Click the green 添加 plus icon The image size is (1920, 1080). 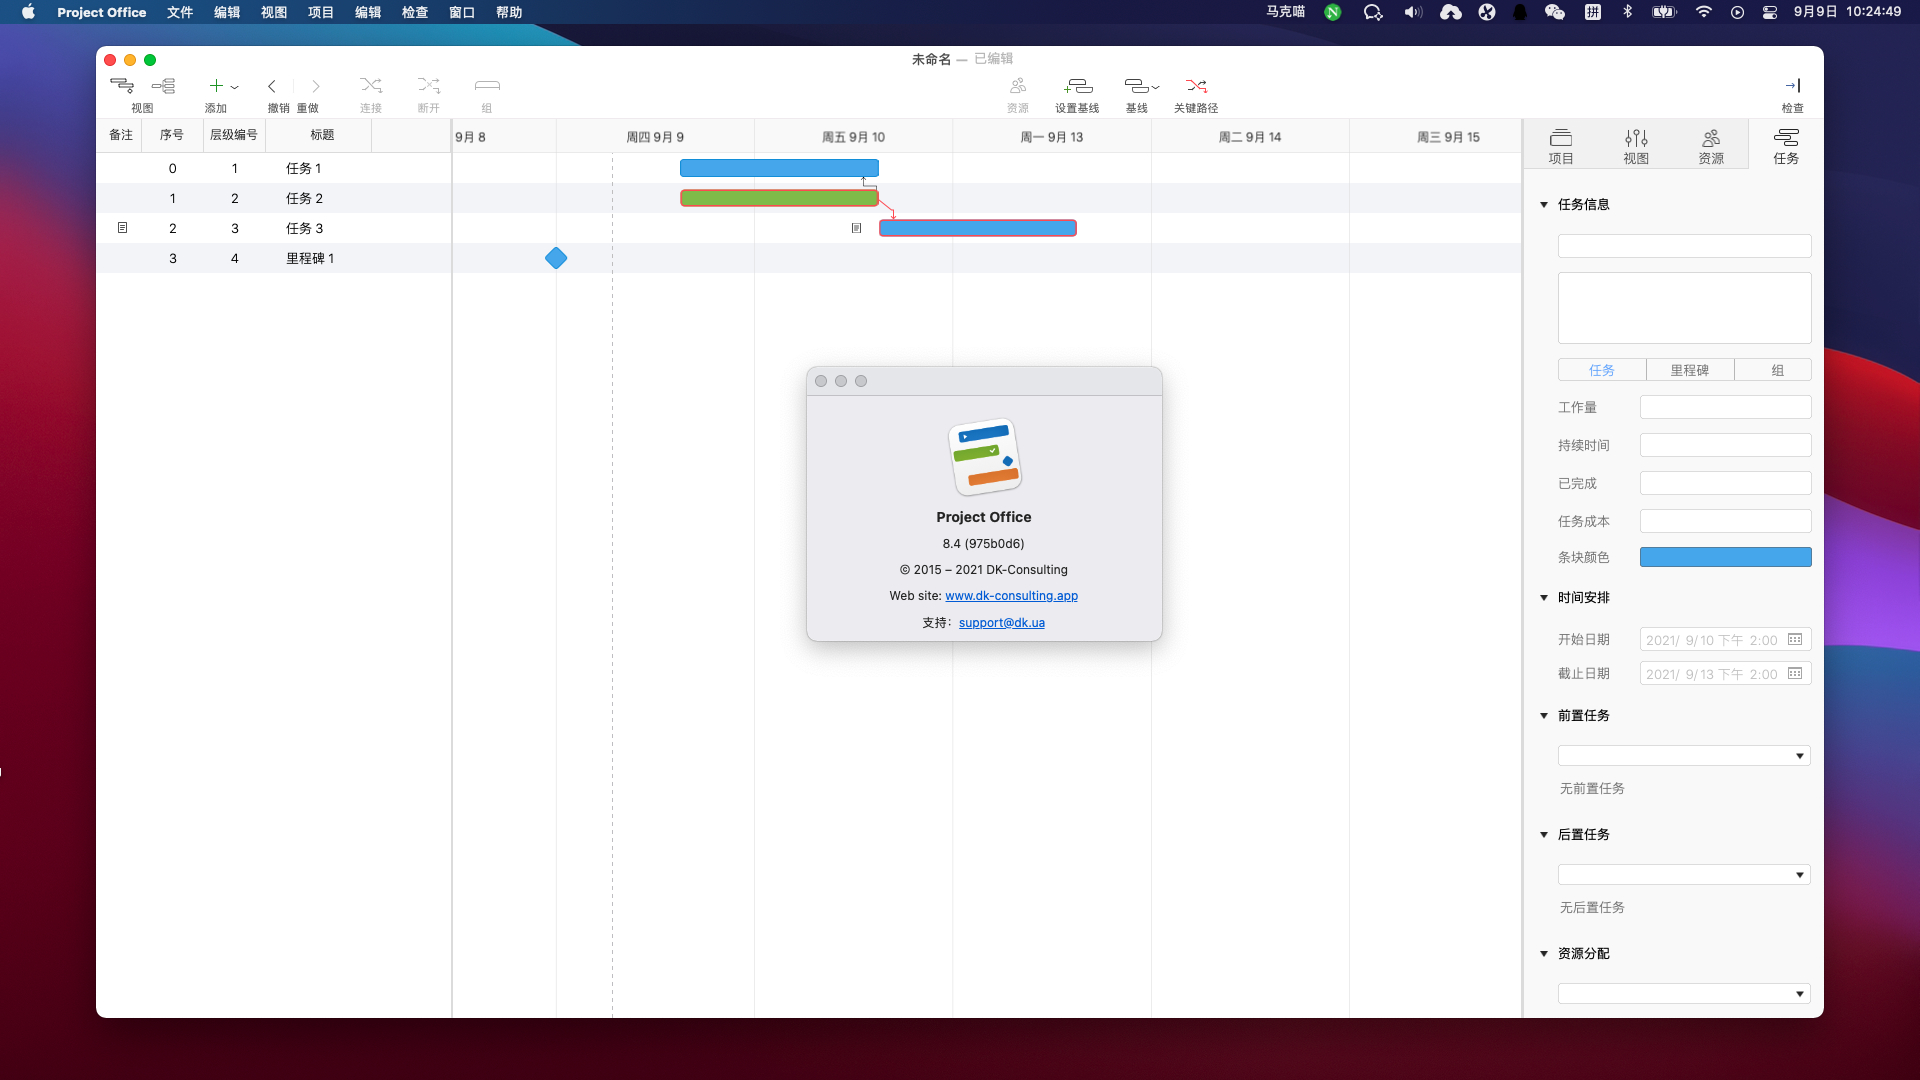[x=215, y=86]
